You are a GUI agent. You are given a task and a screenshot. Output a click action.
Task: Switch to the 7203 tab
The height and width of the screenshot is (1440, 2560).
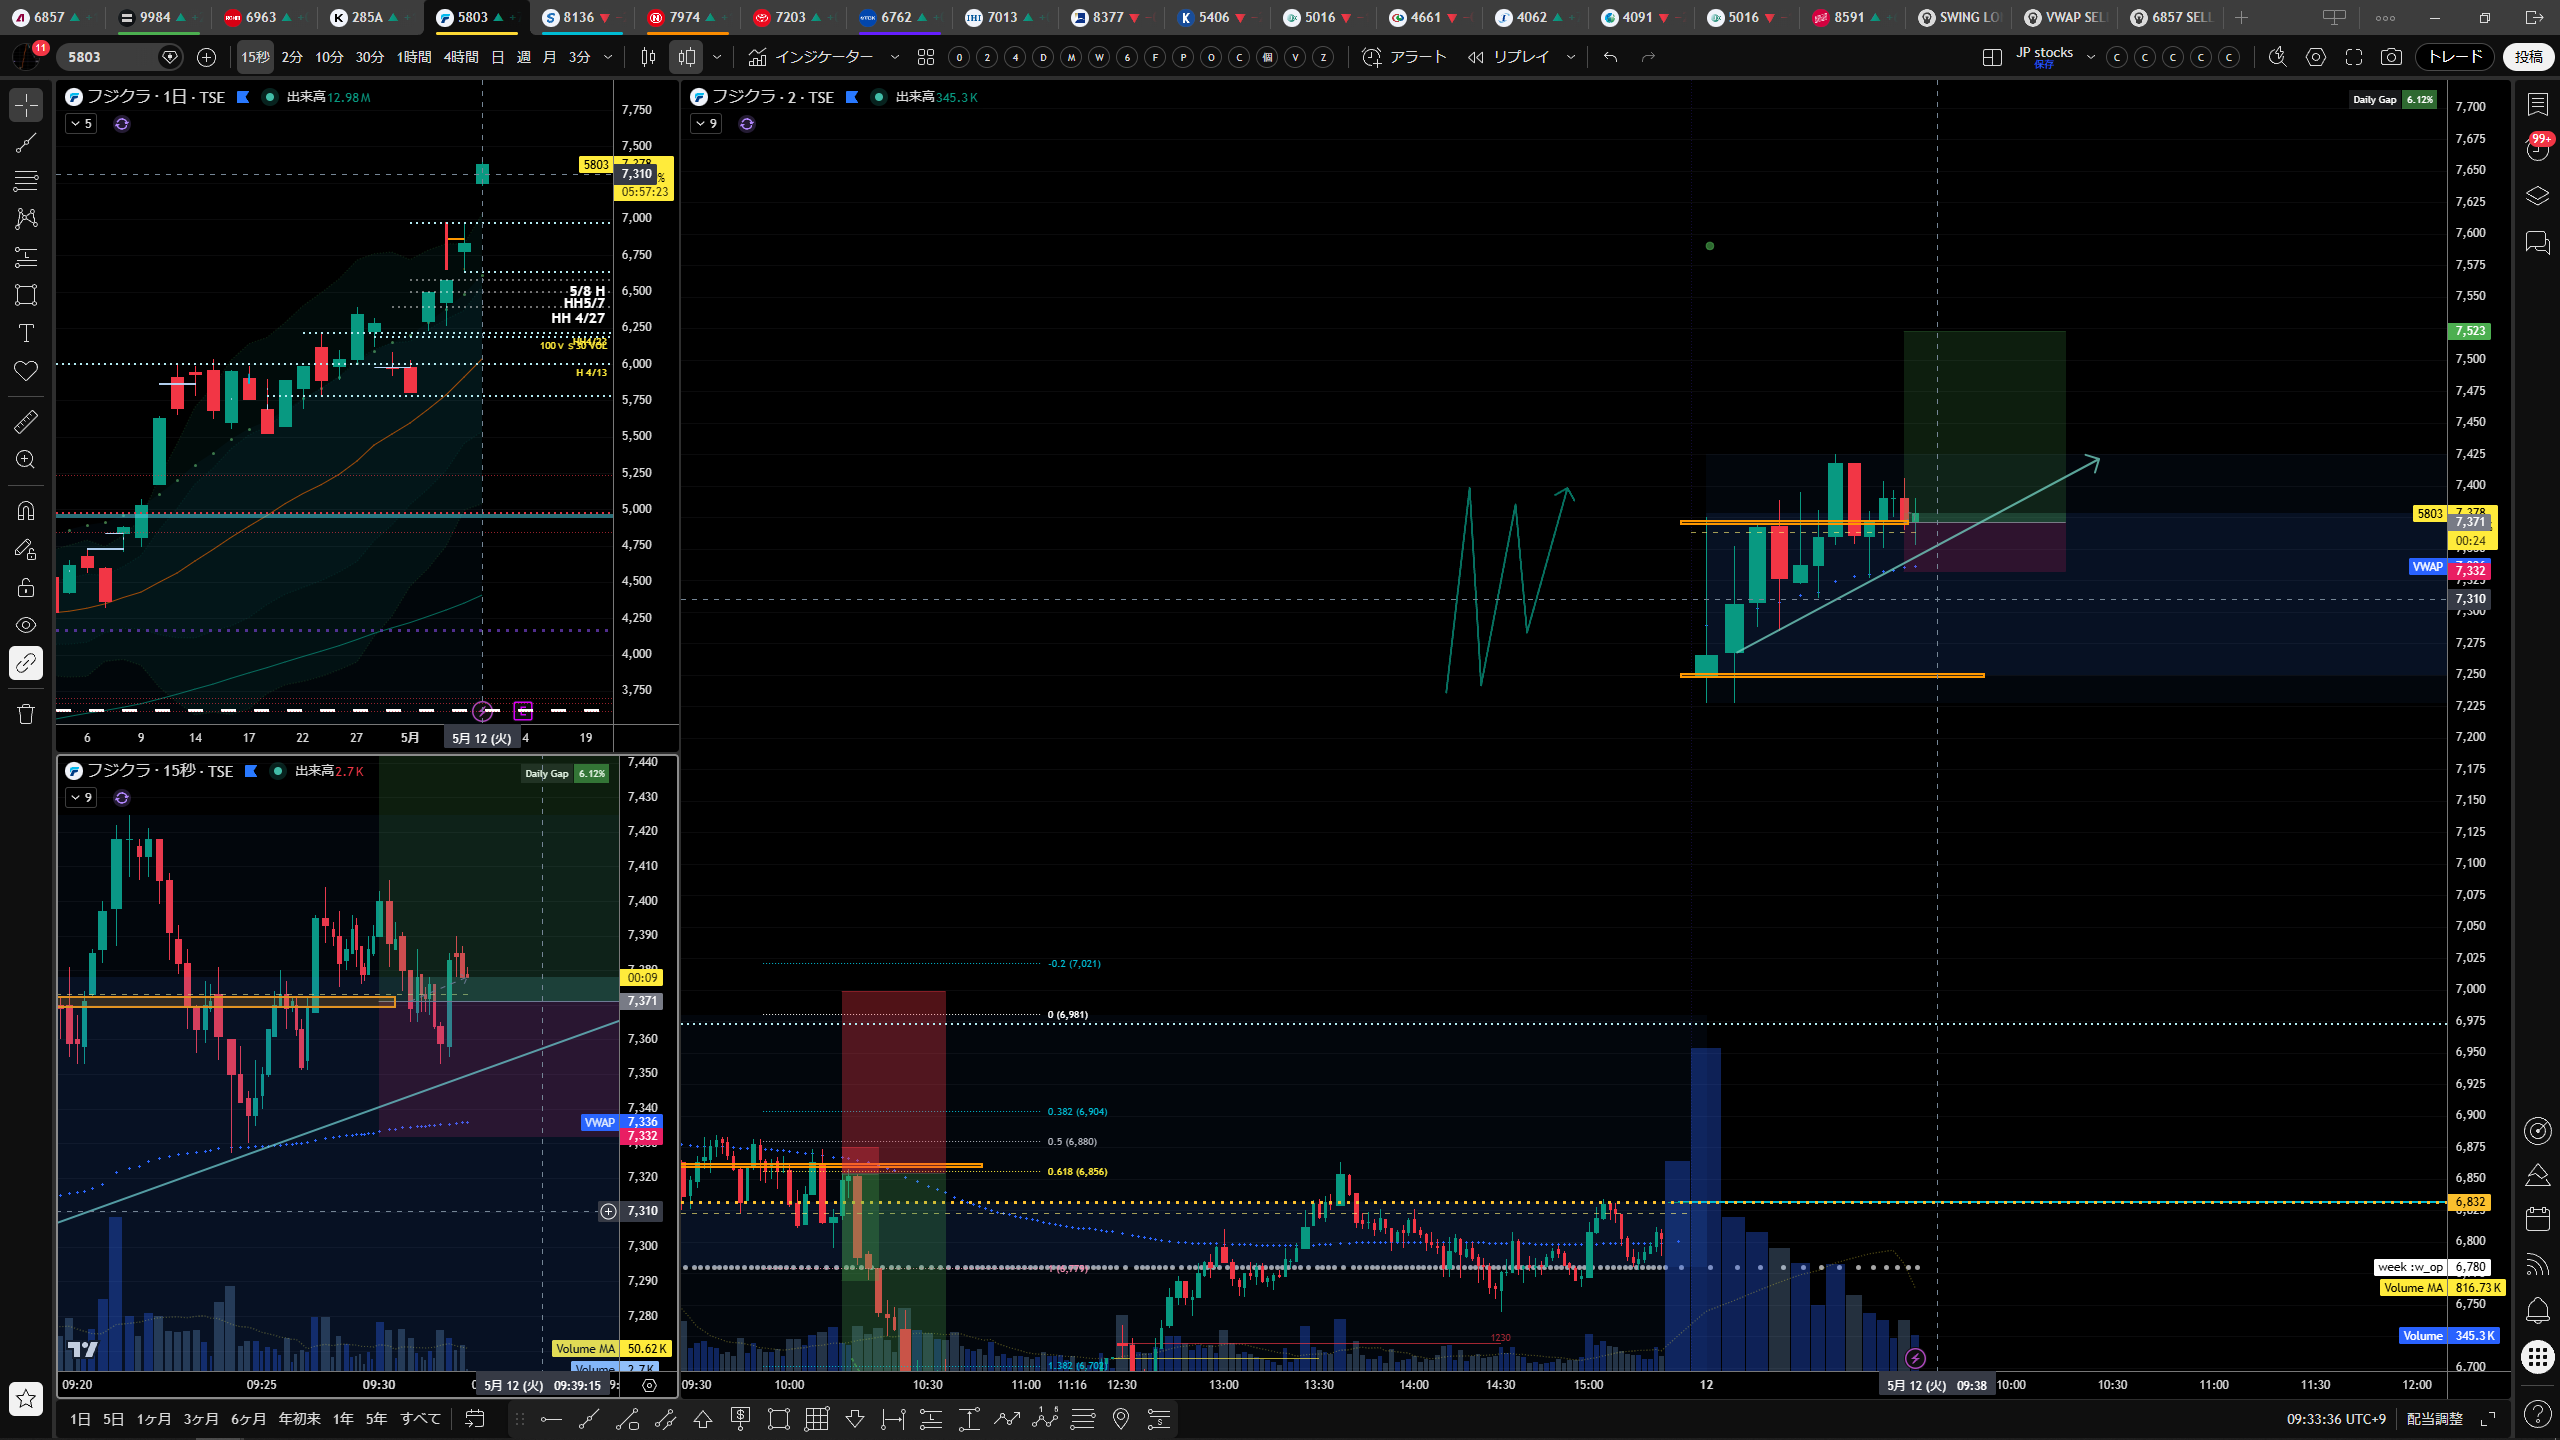[795, 18]
